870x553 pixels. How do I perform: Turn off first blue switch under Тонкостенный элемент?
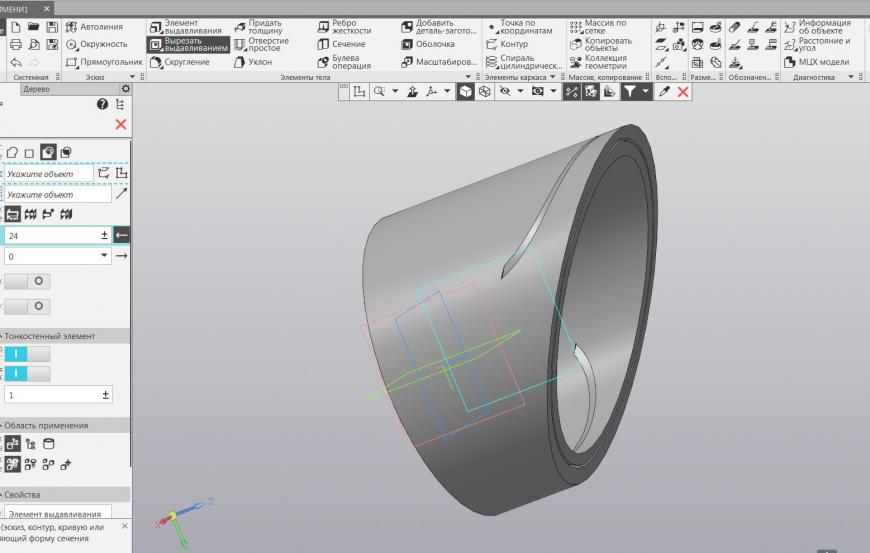click(27, 353)
